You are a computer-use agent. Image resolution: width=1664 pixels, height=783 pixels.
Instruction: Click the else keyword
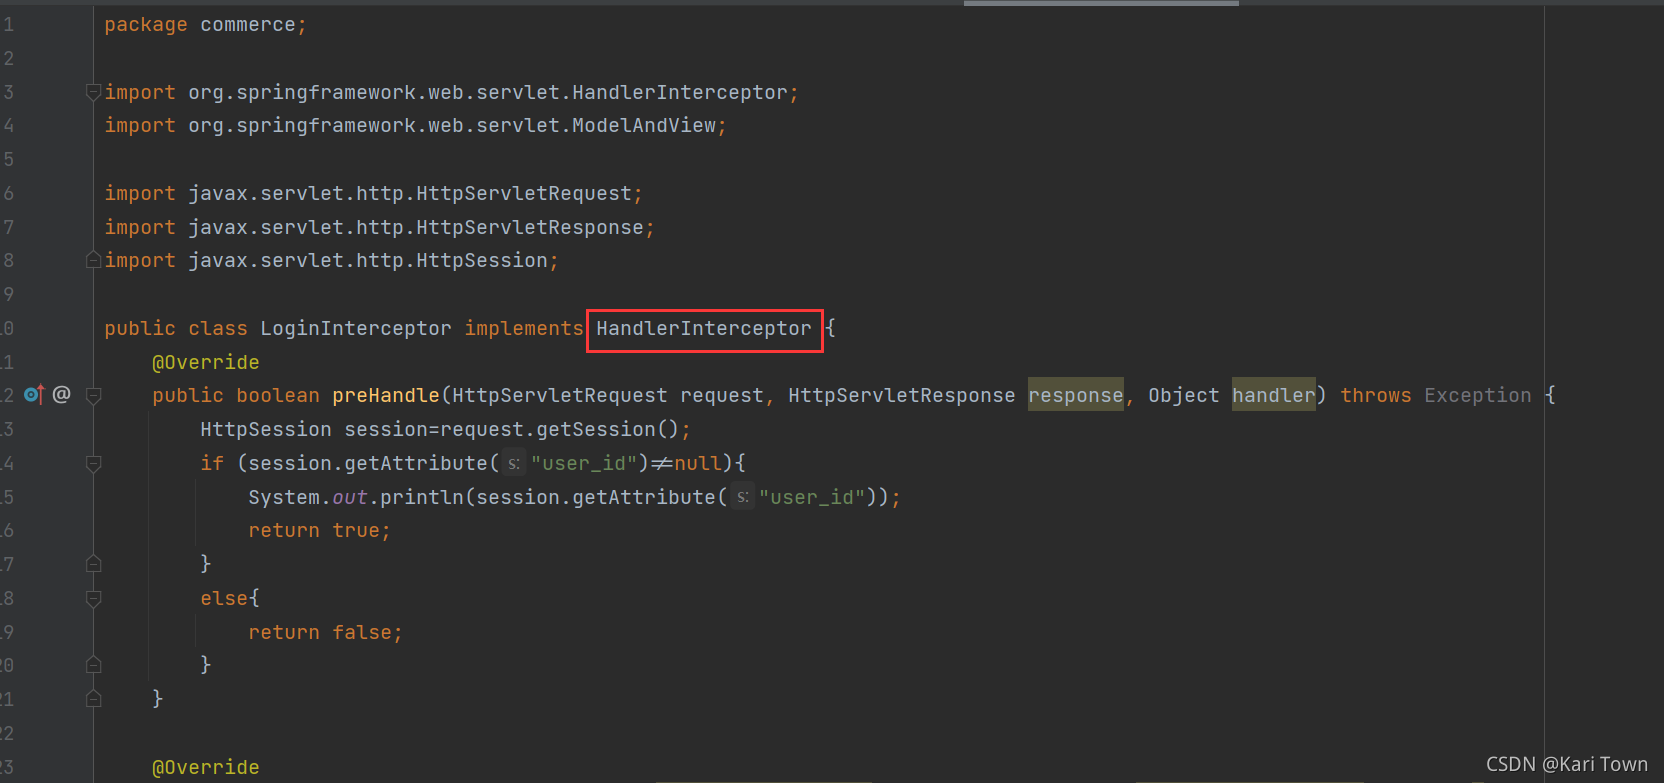[x=224, y=598]
